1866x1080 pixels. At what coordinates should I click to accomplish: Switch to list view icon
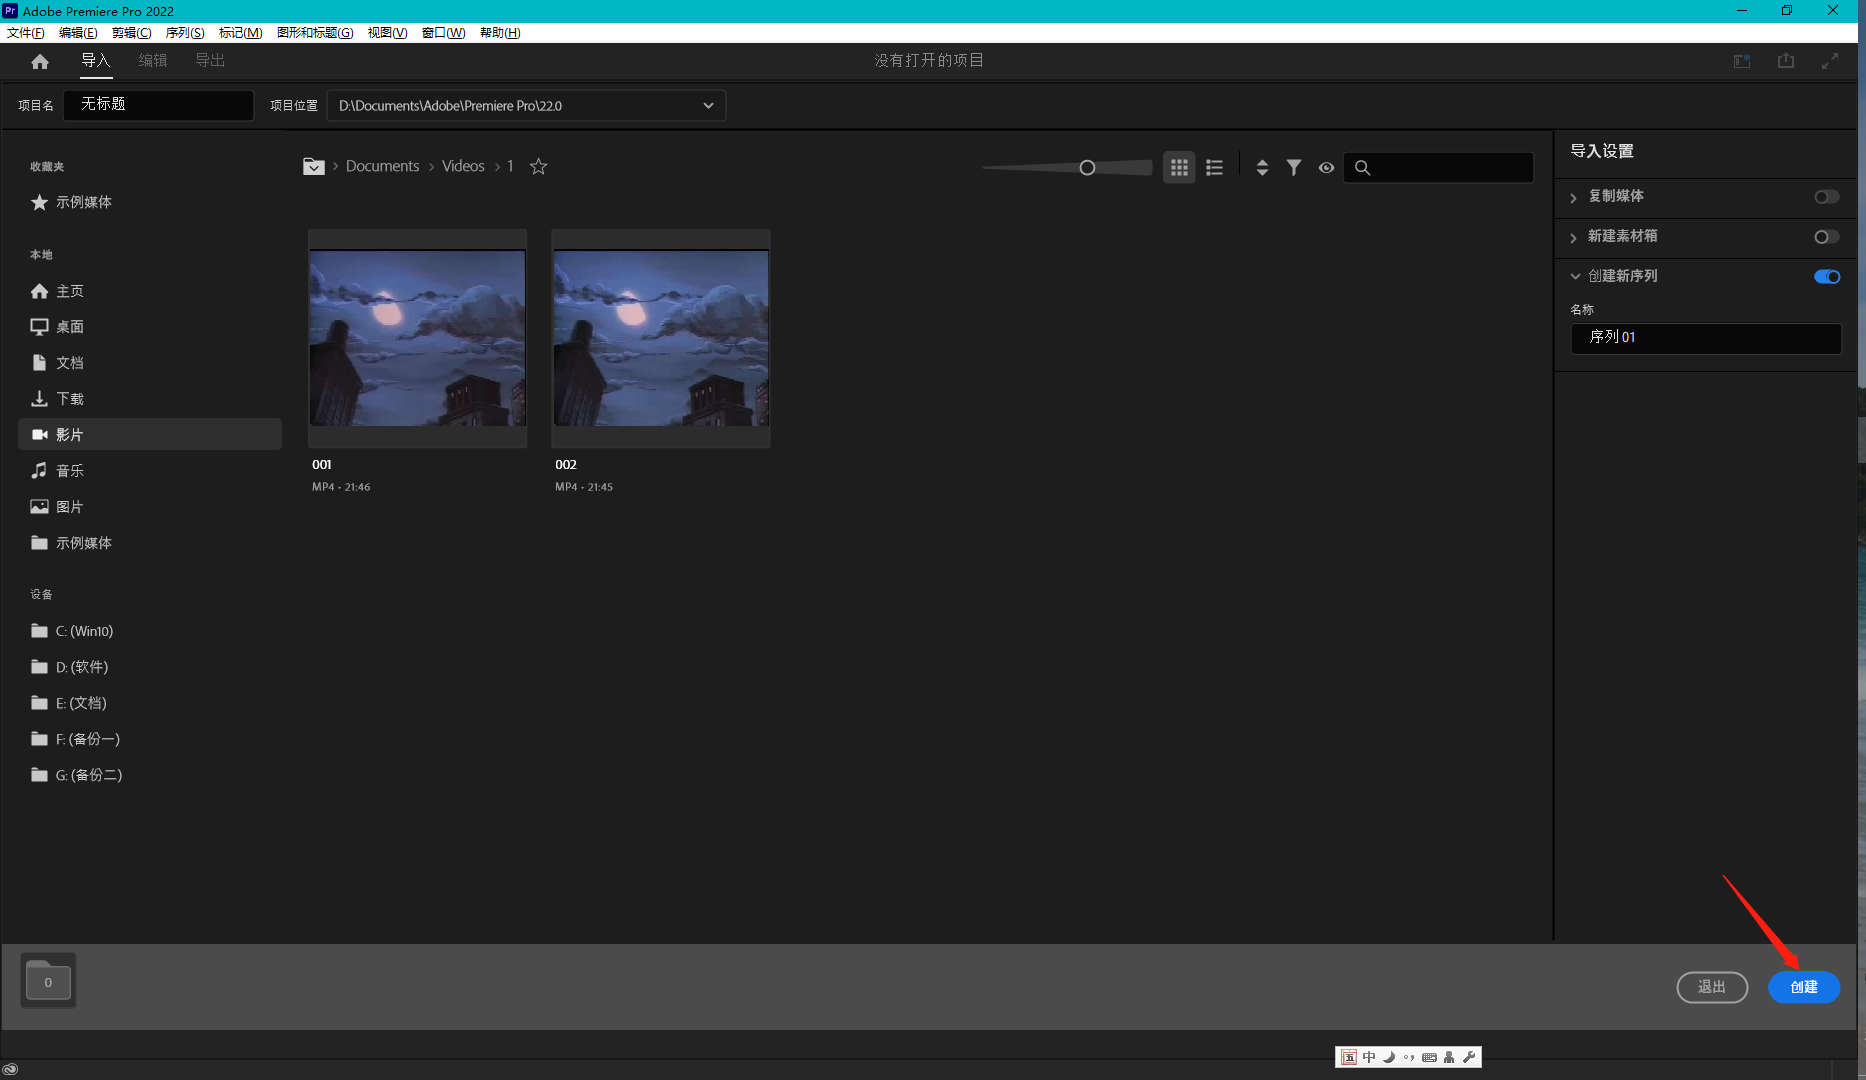[1214, 168]
